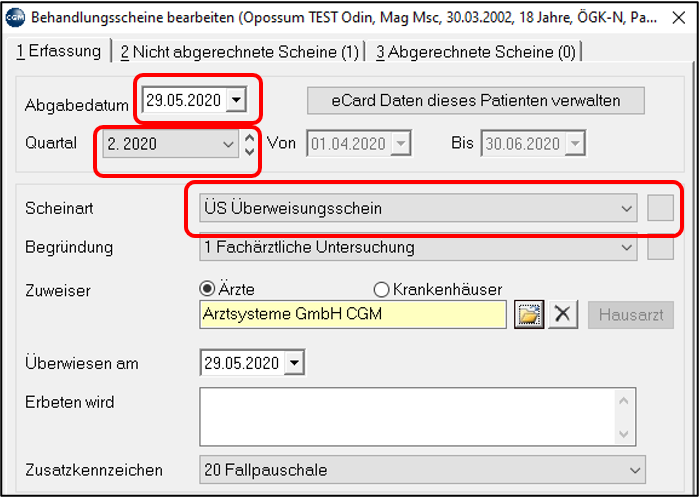Viewport: 700px width, 498px height.
Task: Click Erbeten wird scrollbar down arrow
Action: (624, 434)
